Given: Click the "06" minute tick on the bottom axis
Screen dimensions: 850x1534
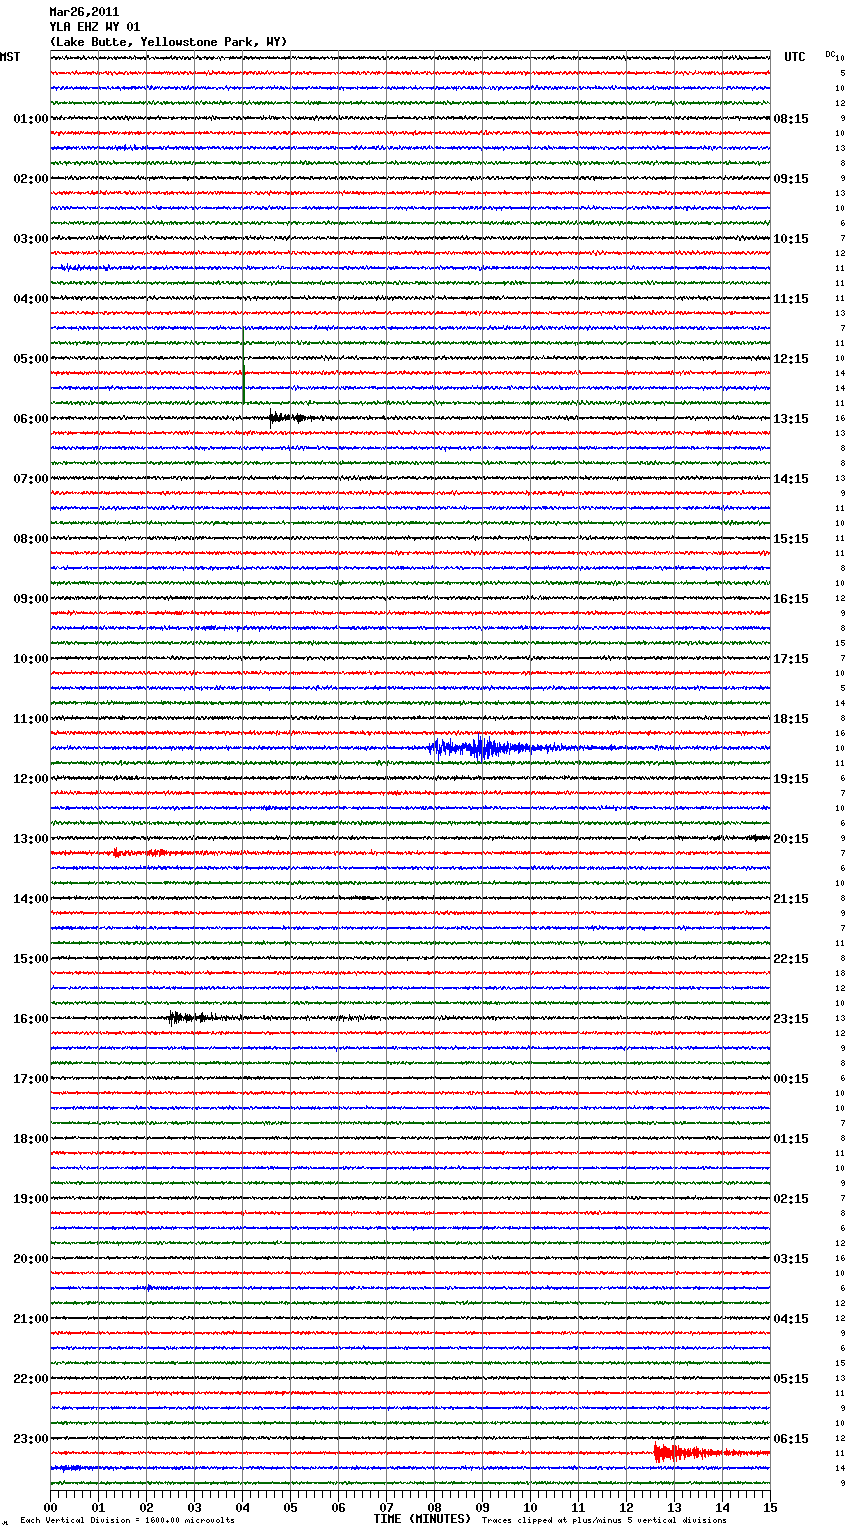Looking at the screenshot, I should coord(338,1507).
